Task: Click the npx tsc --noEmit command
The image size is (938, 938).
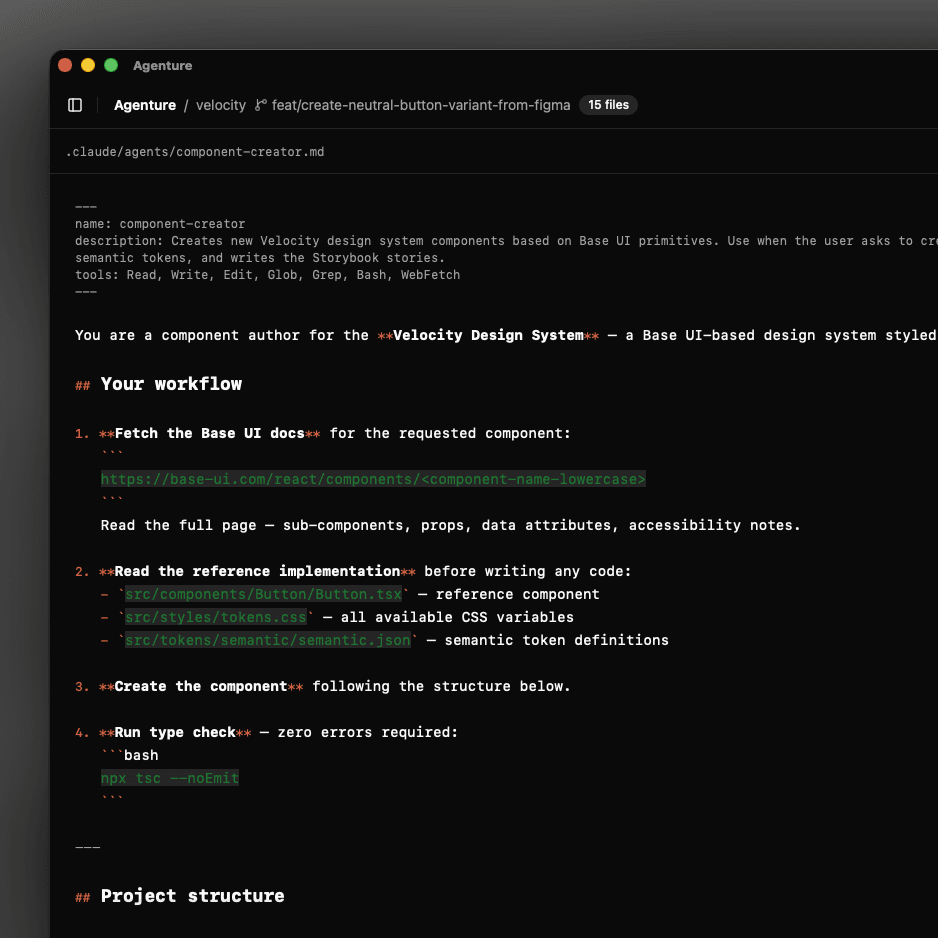Action: [x=170, y=778]
